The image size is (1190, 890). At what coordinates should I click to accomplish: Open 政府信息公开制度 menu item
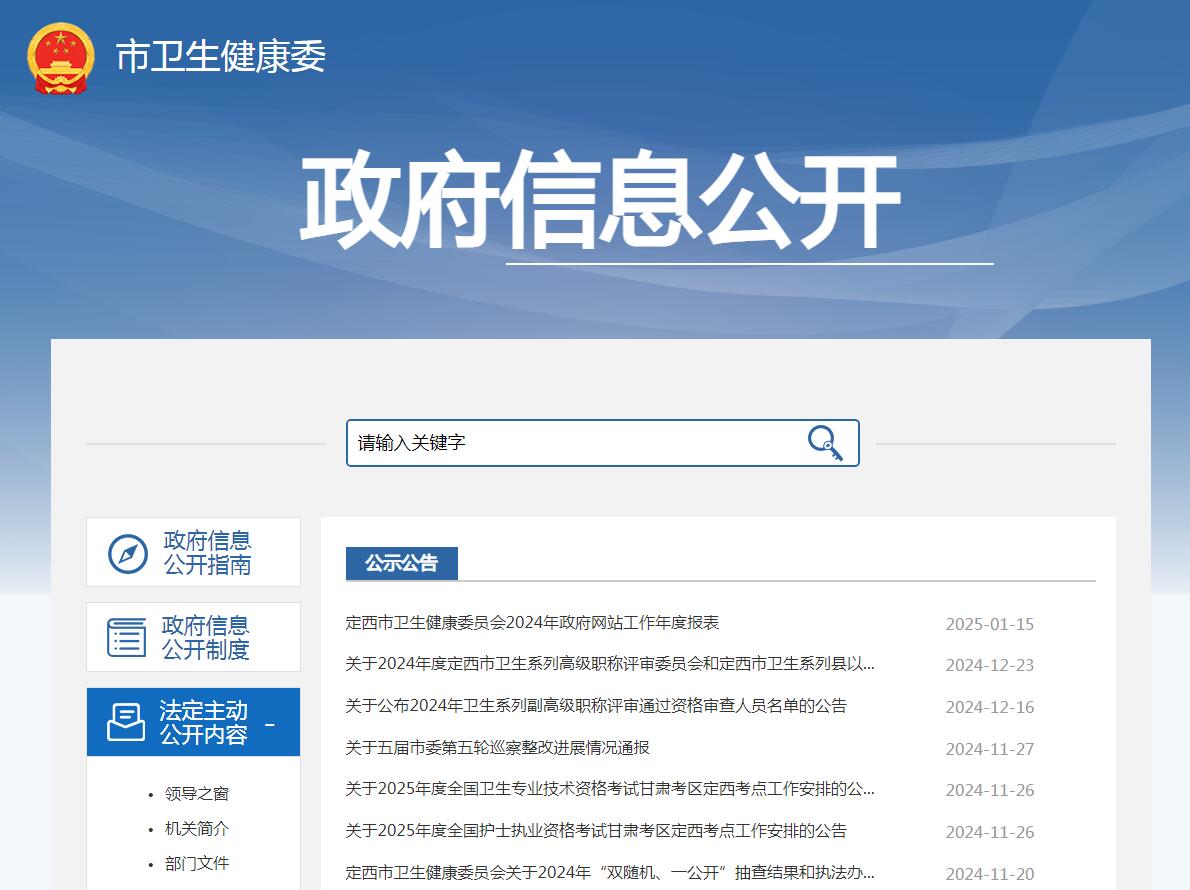(x=206, y=638)
